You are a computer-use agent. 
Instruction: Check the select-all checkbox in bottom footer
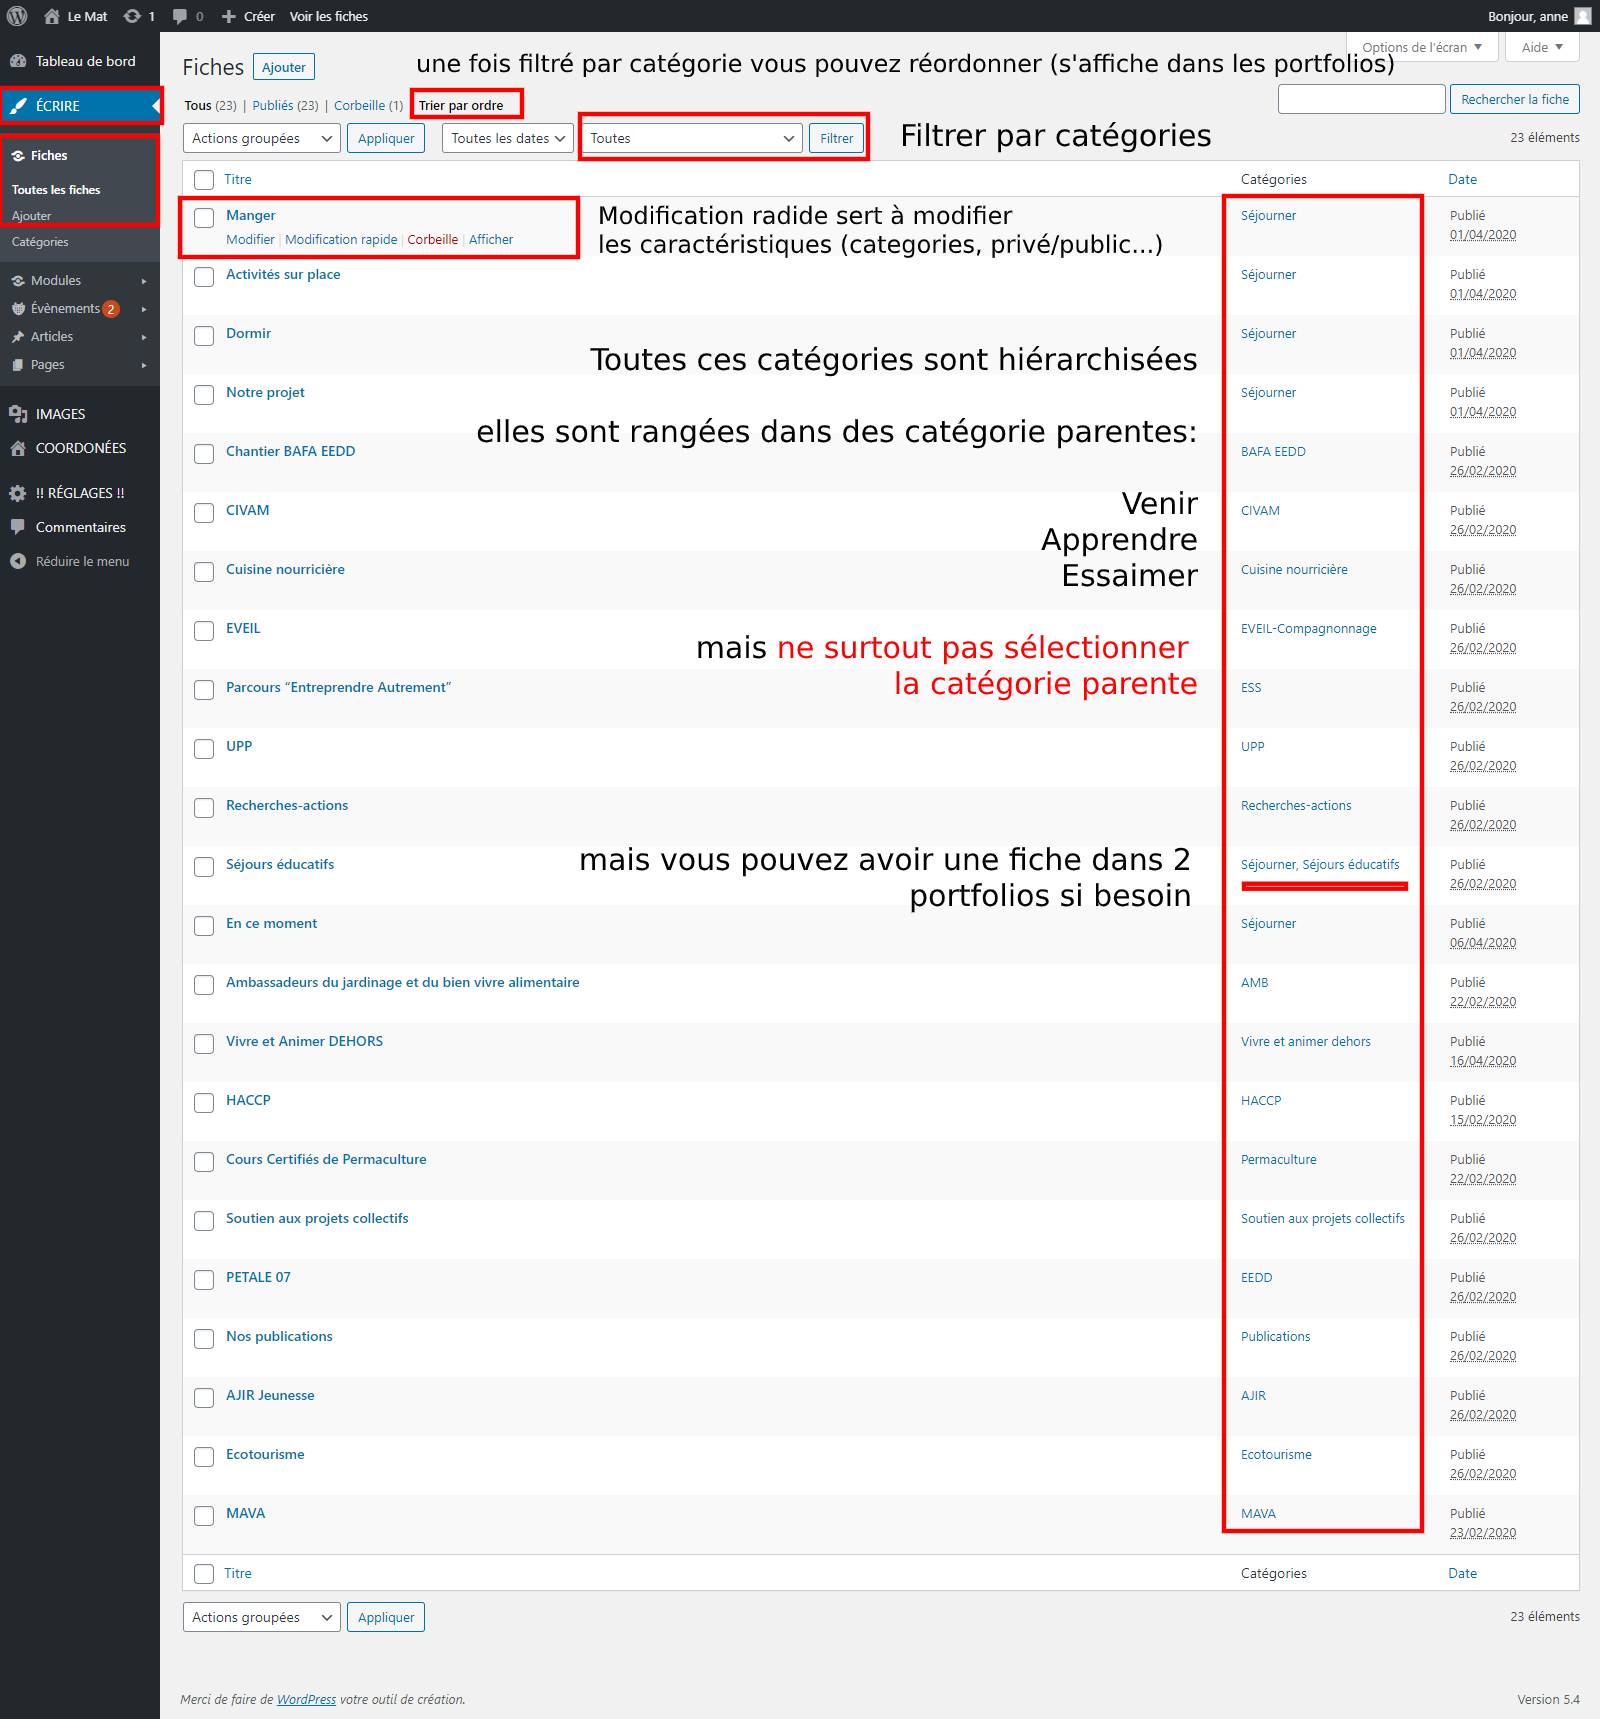[204, 1574]
